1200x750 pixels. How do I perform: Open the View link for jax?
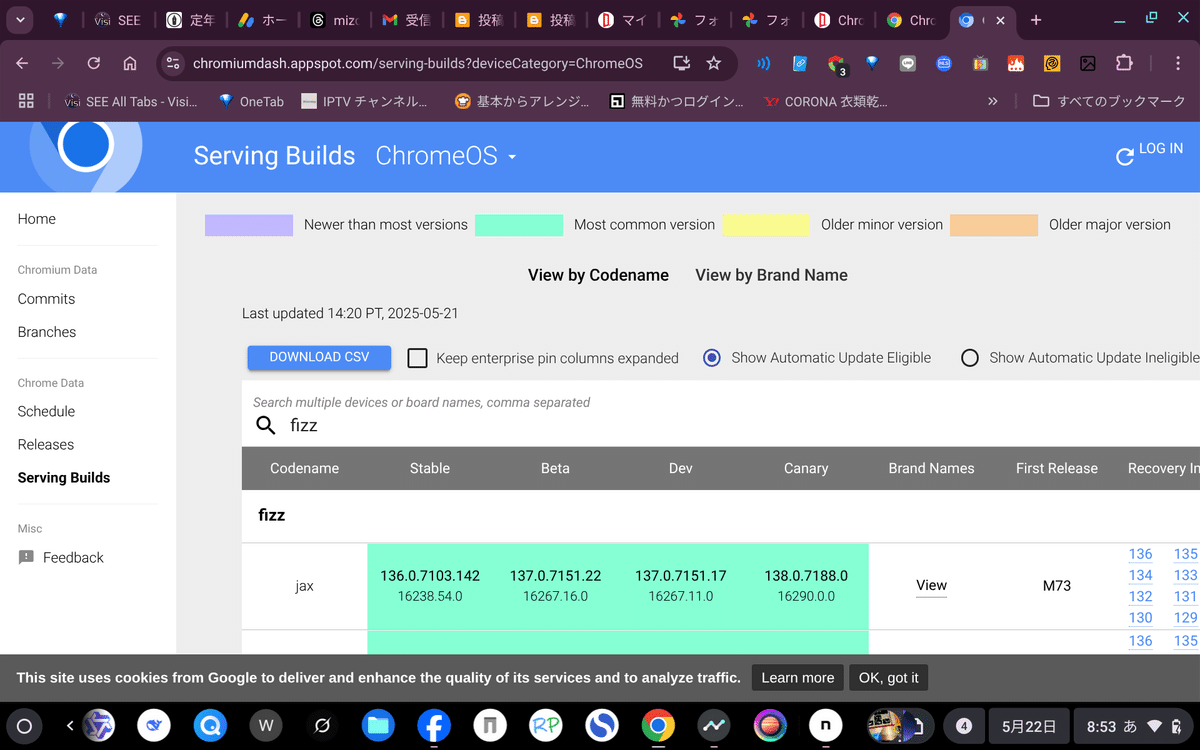tap(931, 585)
